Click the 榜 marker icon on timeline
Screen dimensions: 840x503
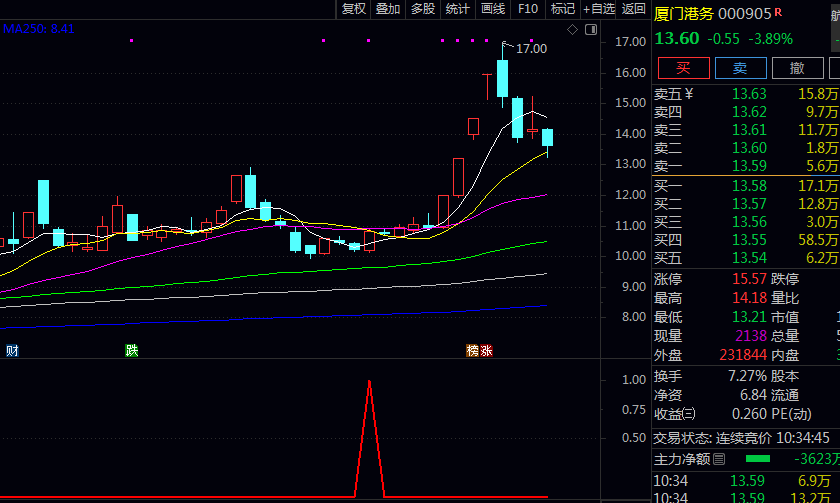(472, 351)
